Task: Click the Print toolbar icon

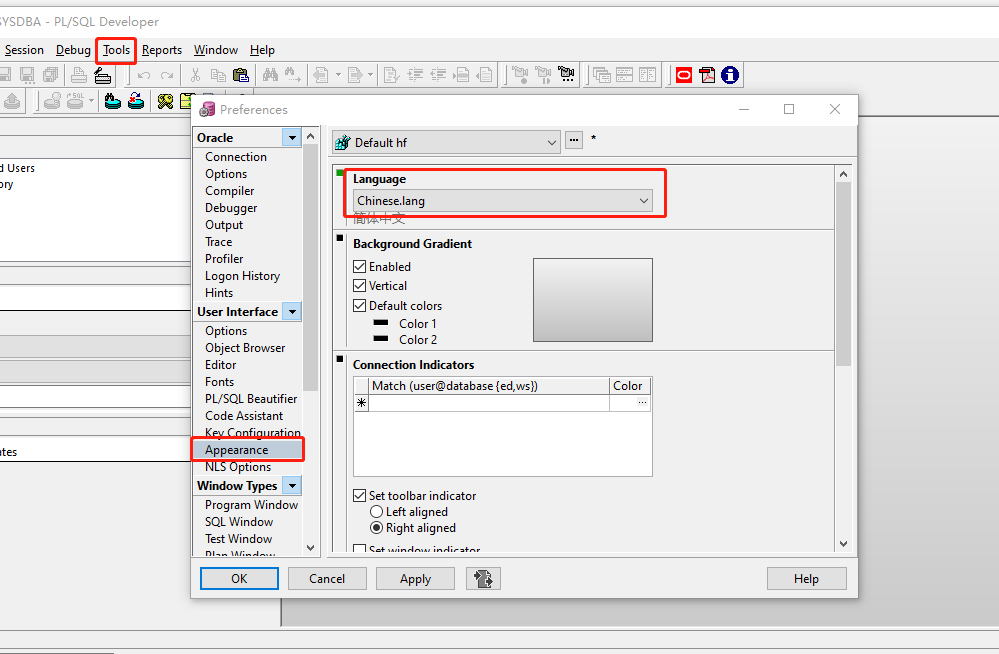Action: coord(78,74)
